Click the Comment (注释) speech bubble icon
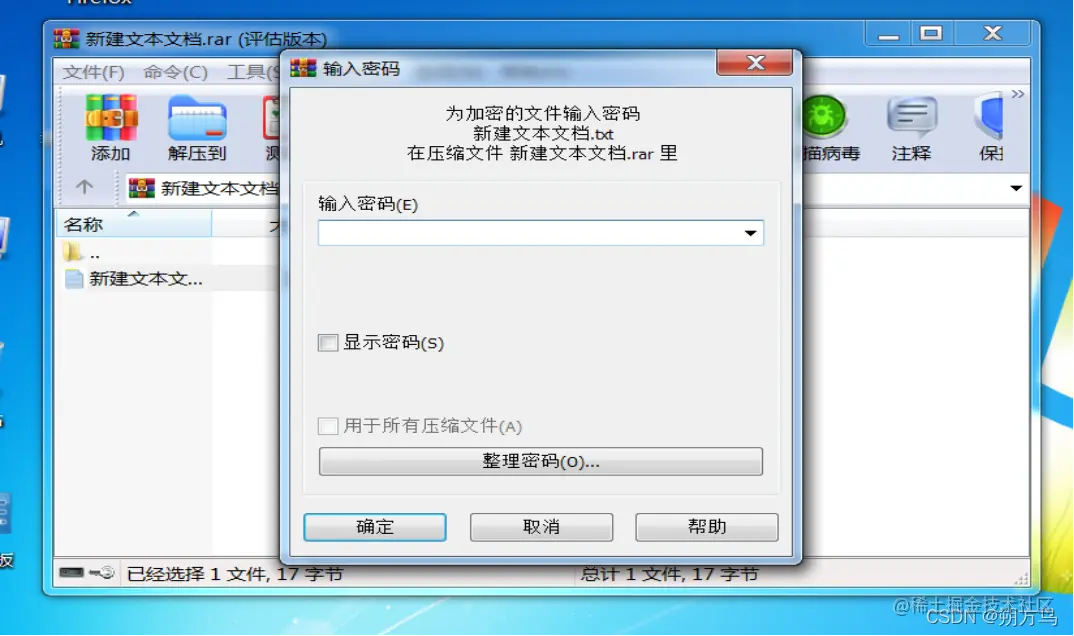The height and width of the screenshot is (636, 1074). click(x=912, y=116)
